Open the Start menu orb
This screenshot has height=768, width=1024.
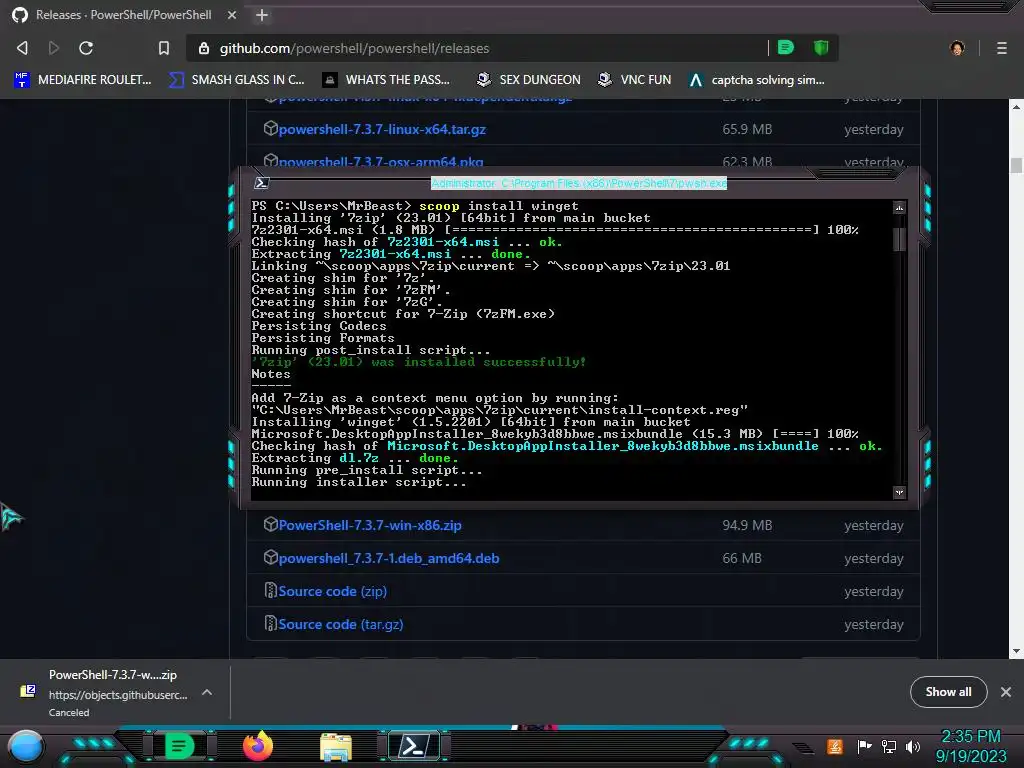coord(26,748)
